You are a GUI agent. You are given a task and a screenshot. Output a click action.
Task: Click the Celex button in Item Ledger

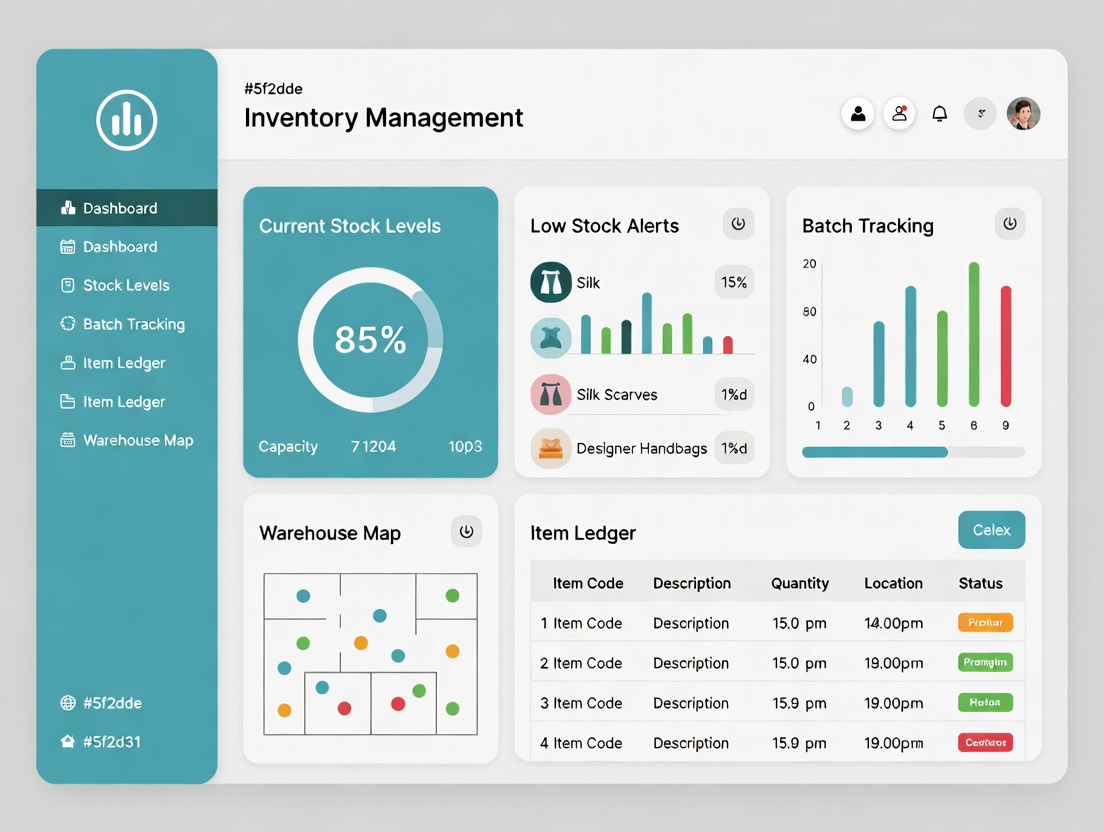(x=991, y=530)
